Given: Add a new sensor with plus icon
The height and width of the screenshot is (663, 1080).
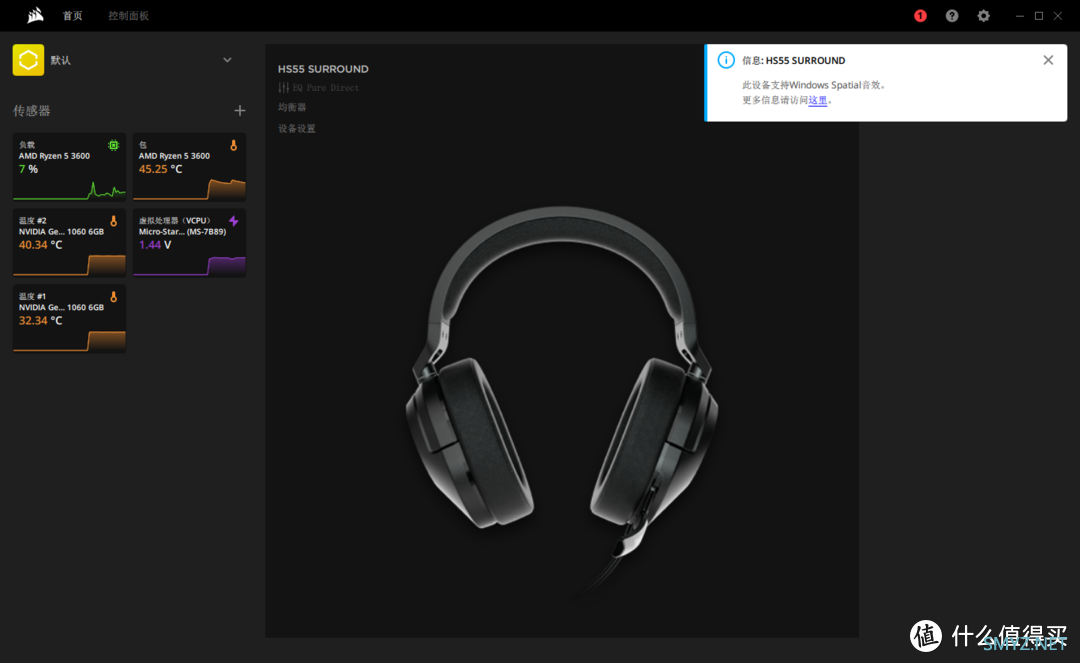Looking at the screenshot, I should [x=239, y=111].
